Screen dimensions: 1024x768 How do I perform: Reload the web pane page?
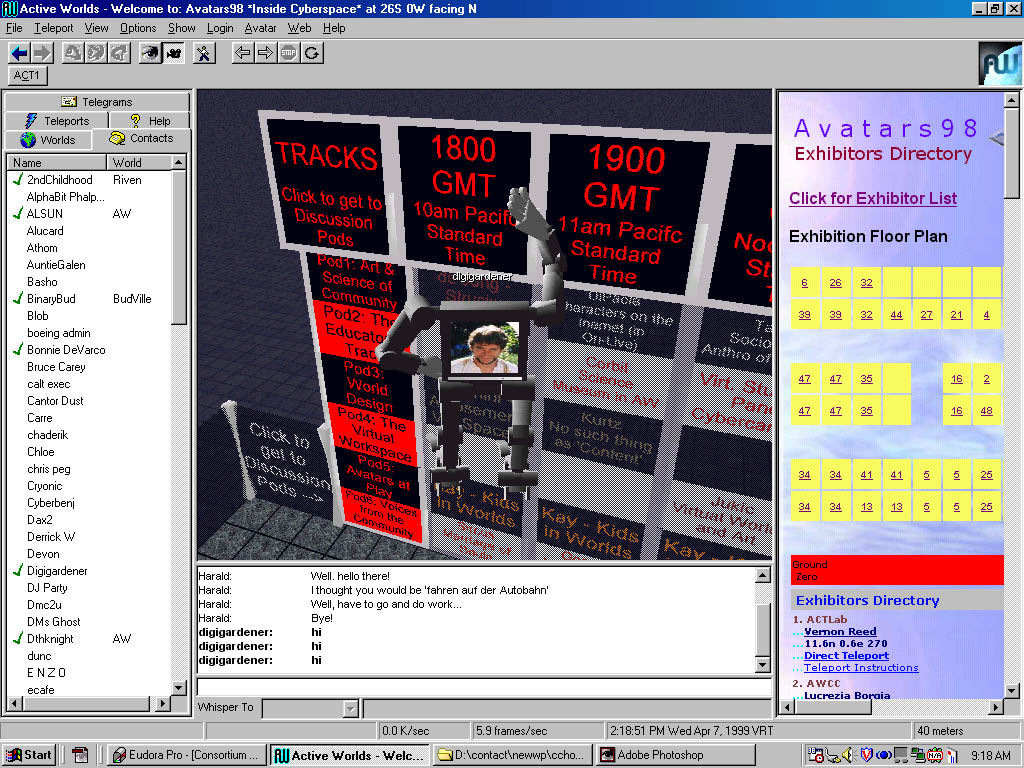pos(312,53)
